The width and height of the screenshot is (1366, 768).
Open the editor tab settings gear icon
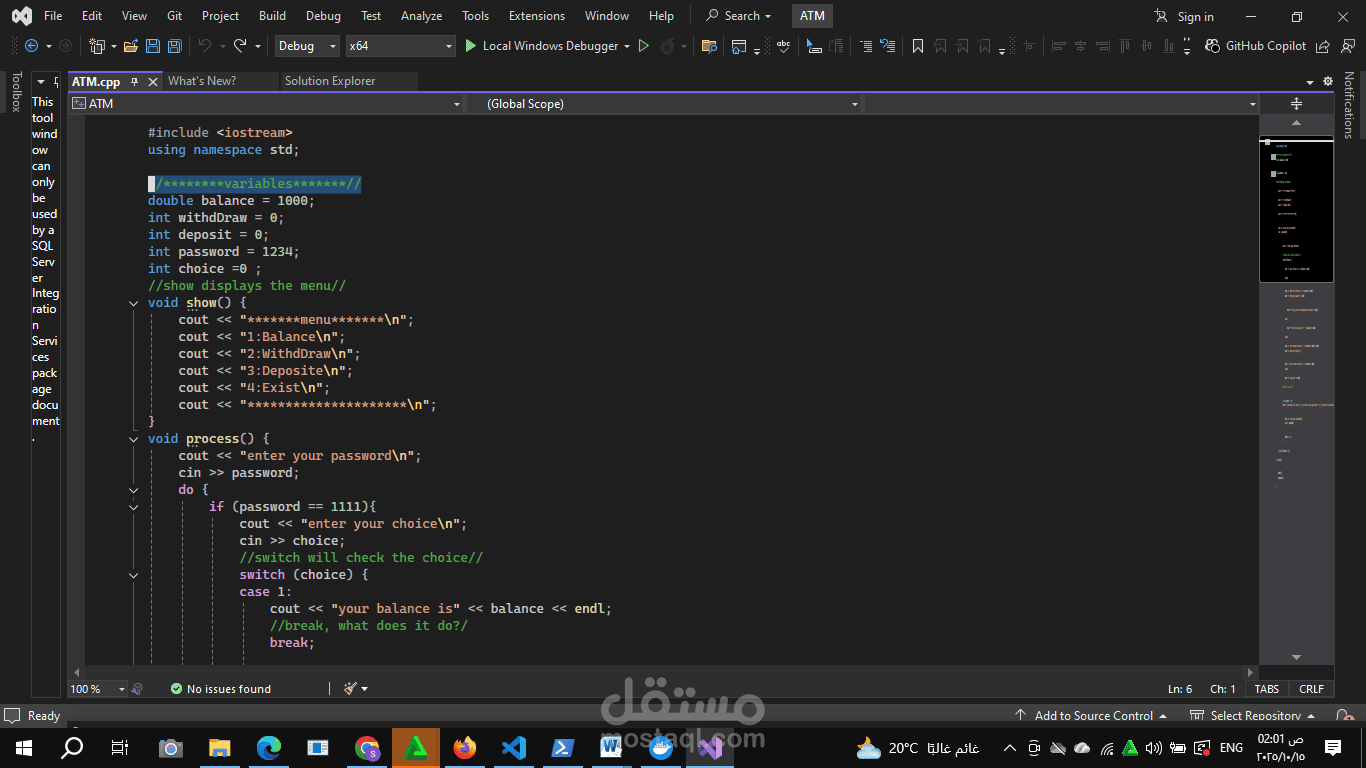click(x=1328, y=82)
